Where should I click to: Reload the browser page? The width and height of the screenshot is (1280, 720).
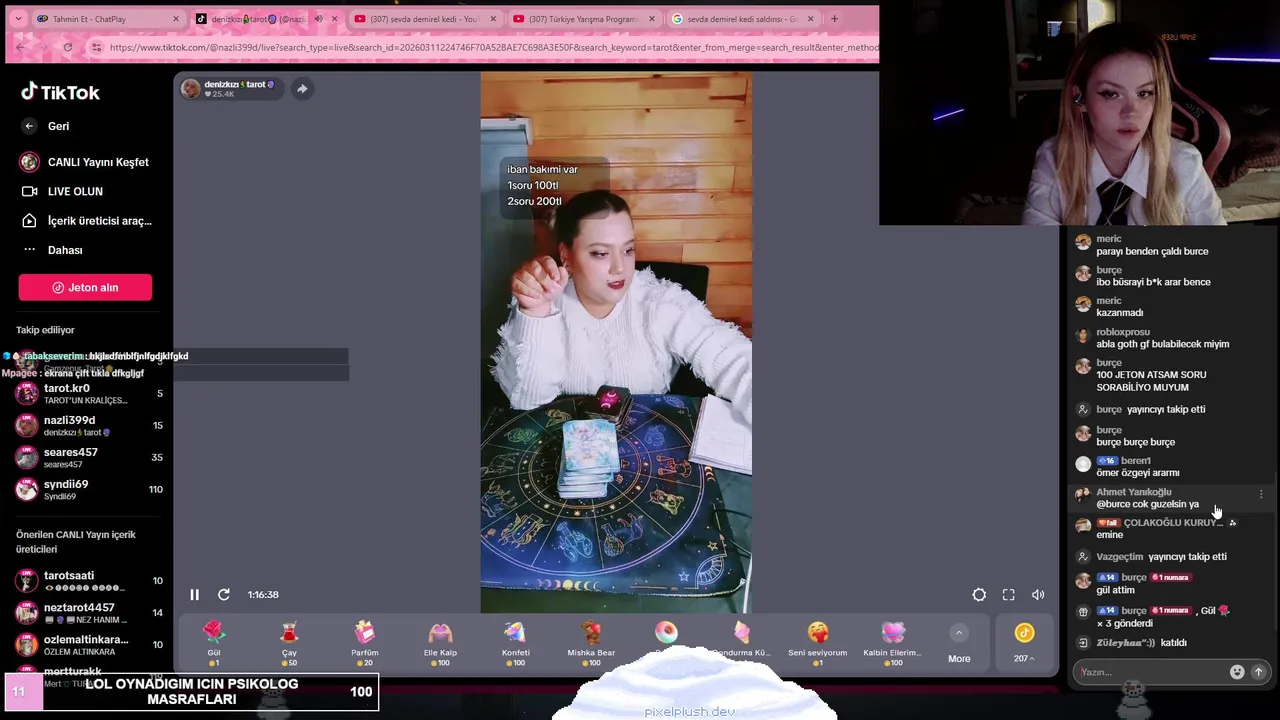67,47
